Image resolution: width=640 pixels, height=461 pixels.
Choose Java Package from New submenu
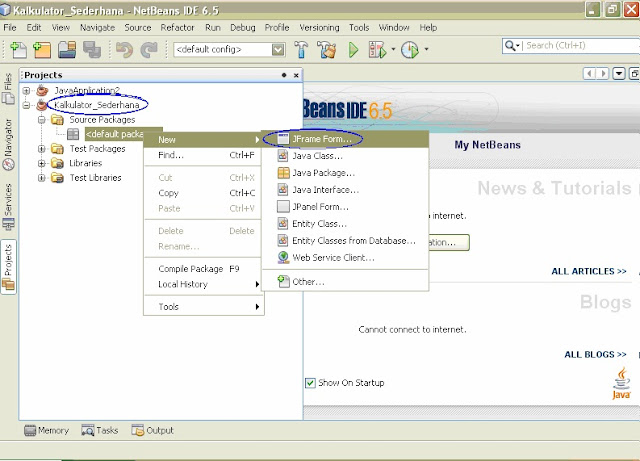click(345, 173)
